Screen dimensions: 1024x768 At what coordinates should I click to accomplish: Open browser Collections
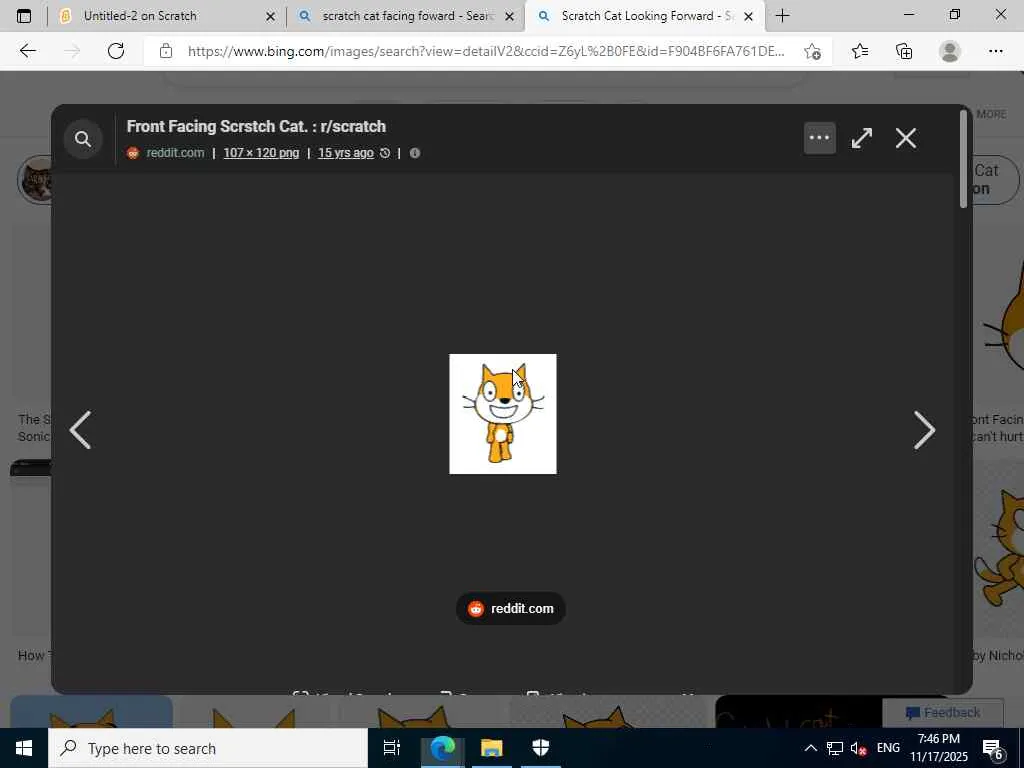point(904,51)
